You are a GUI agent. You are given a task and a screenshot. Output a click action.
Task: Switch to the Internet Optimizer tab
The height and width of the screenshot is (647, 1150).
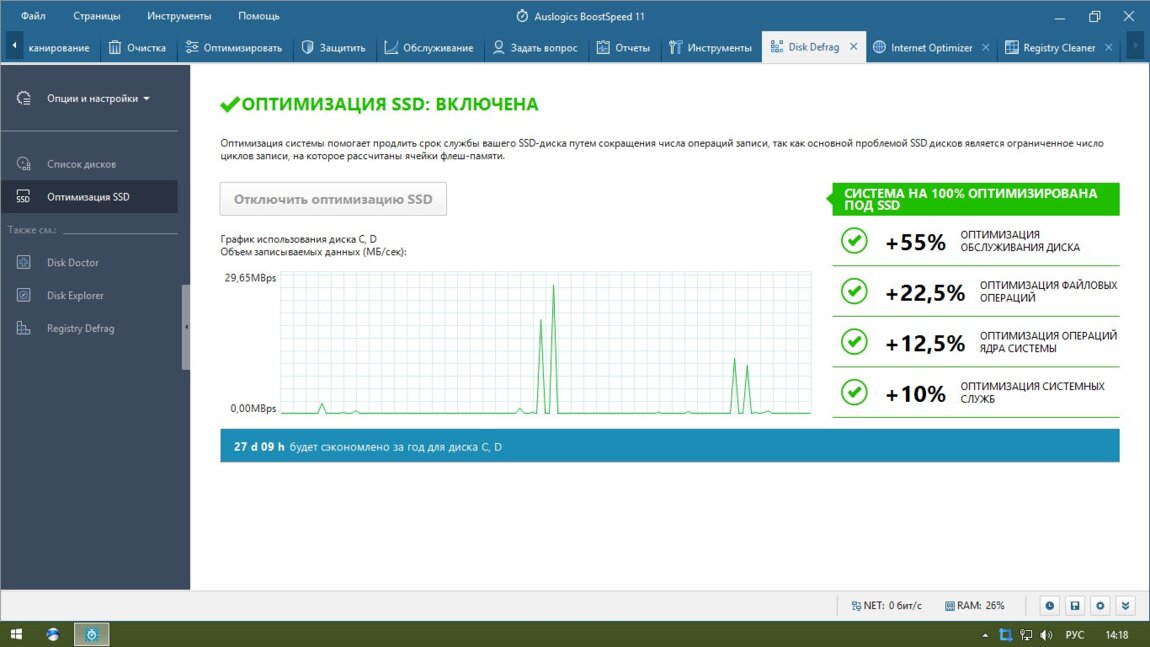930,47
